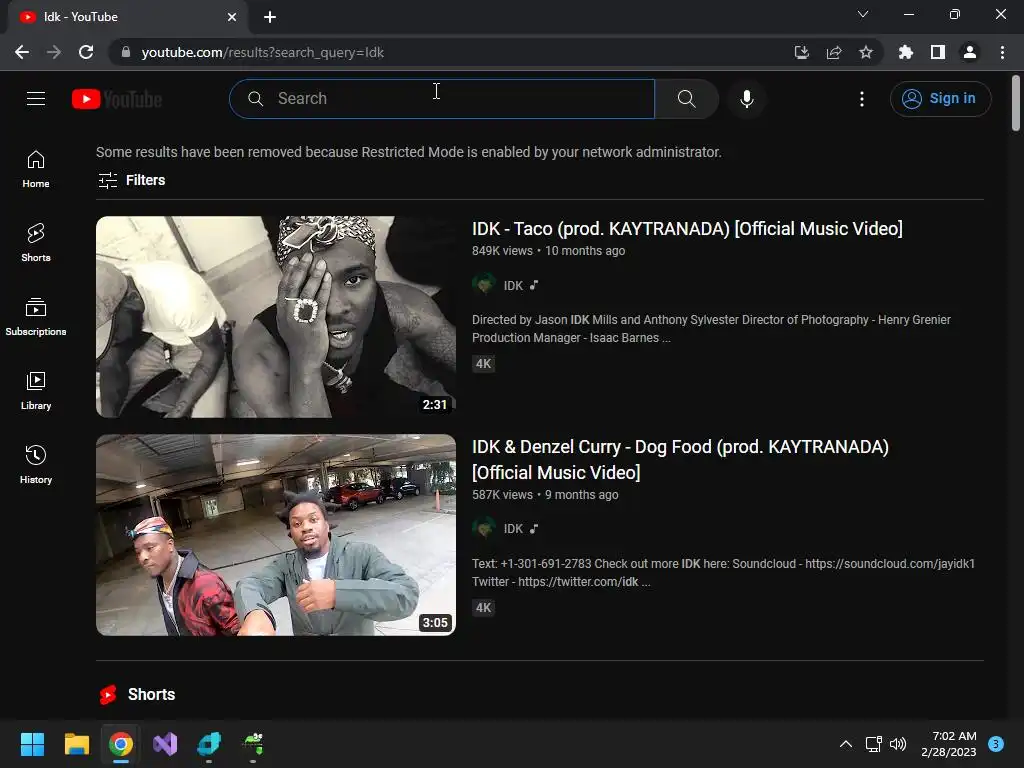Click the 4K badge under the Taco video

coord(483,364)
